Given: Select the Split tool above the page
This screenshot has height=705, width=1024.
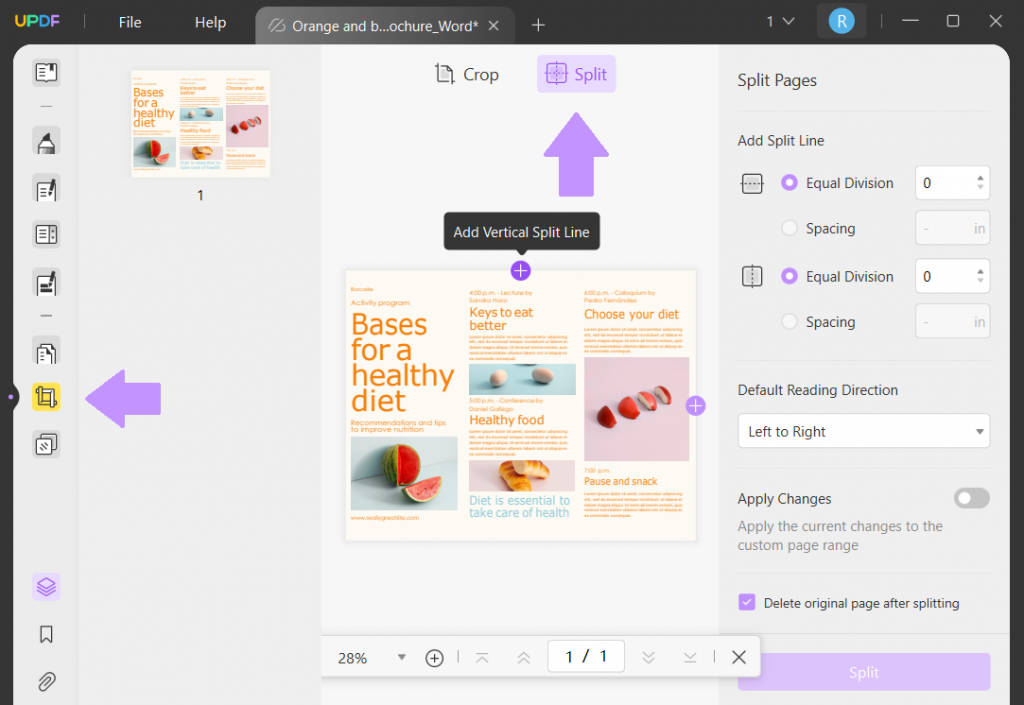Looking at the screenshot, I should point(576,74).
